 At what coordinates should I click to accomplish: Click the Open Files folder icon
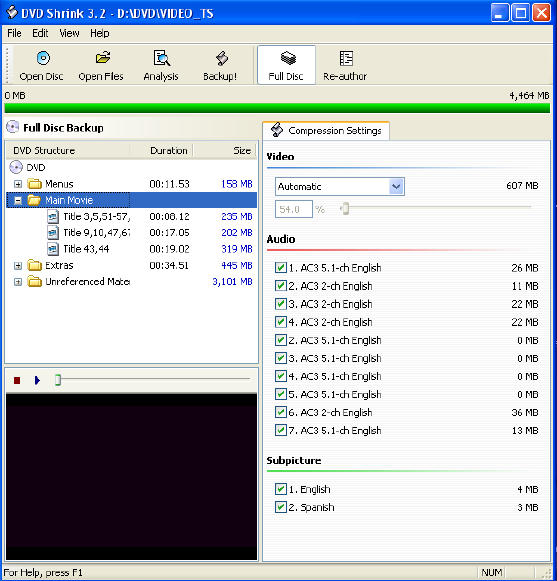click(x=103, y=58)
